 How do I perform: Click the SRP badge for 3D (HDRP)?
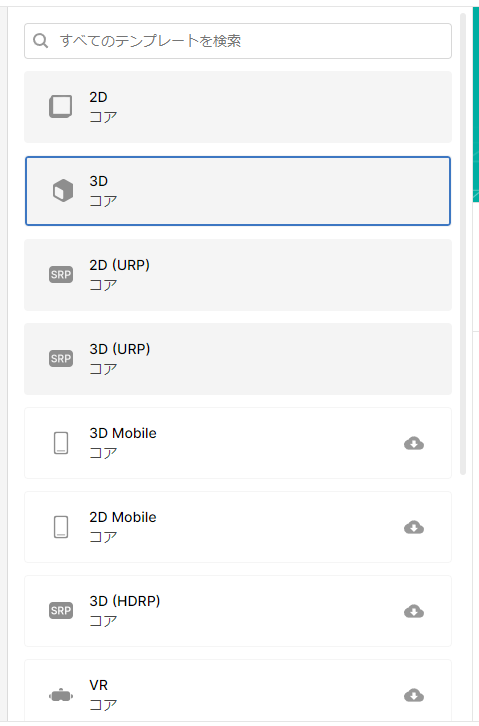(61, 611)
